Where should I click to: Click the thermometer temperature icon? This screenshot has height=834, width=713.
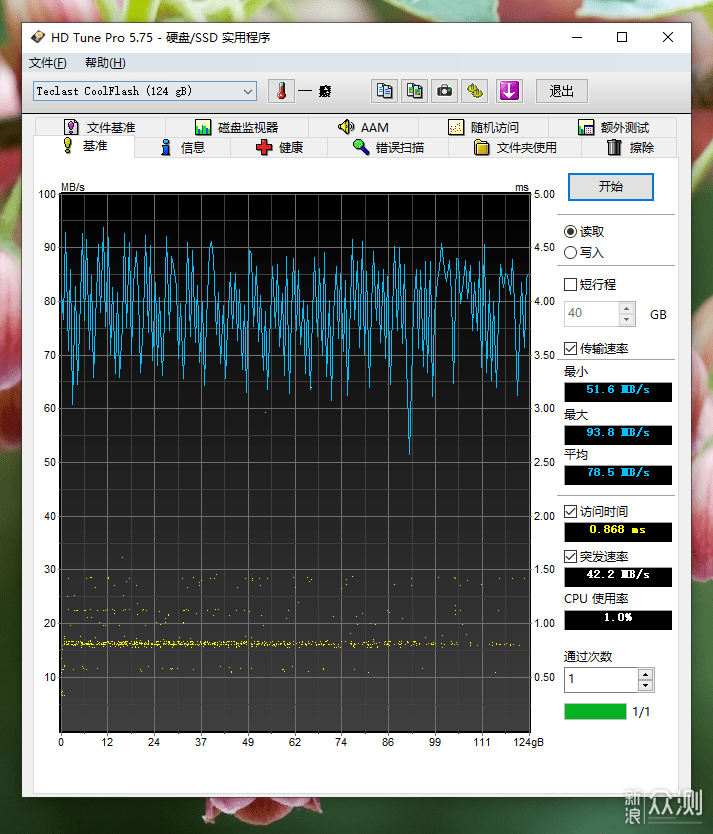(x=281, y=91)
